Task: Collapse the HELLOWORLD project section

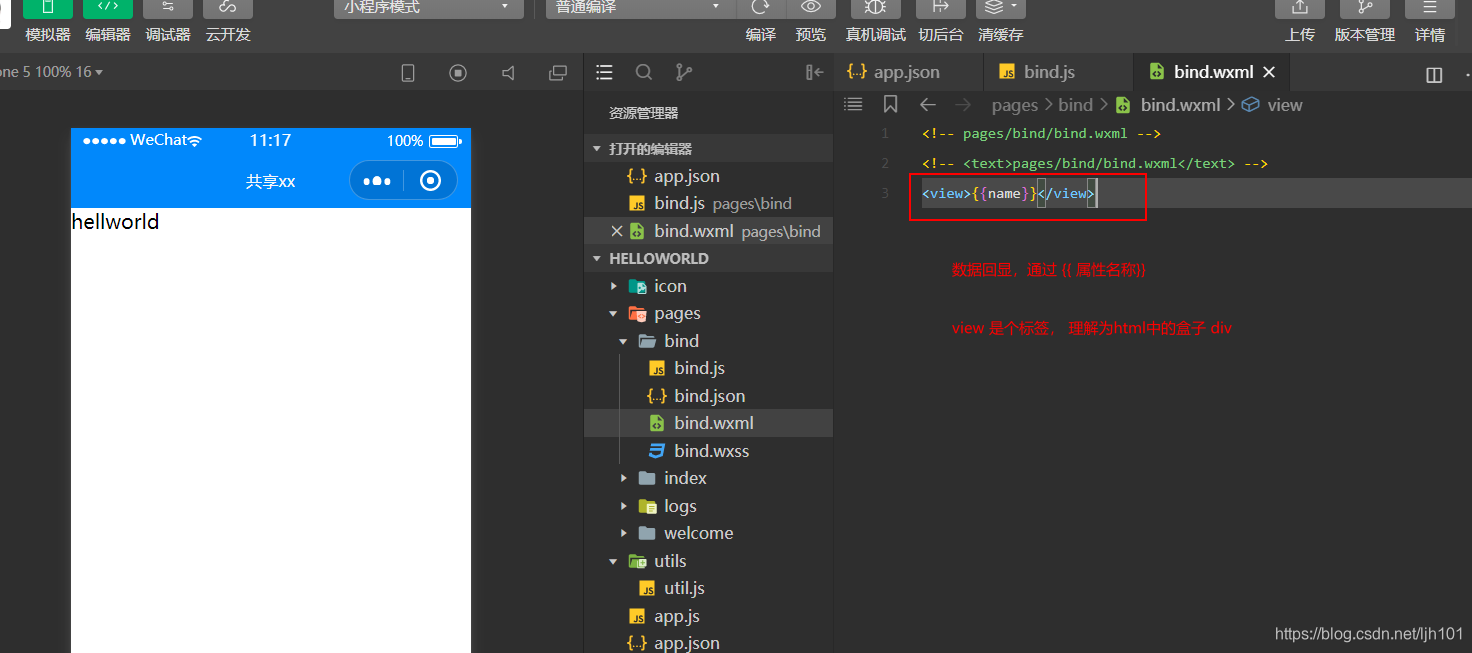Action: pyautogui.click(x=708, y=258)
